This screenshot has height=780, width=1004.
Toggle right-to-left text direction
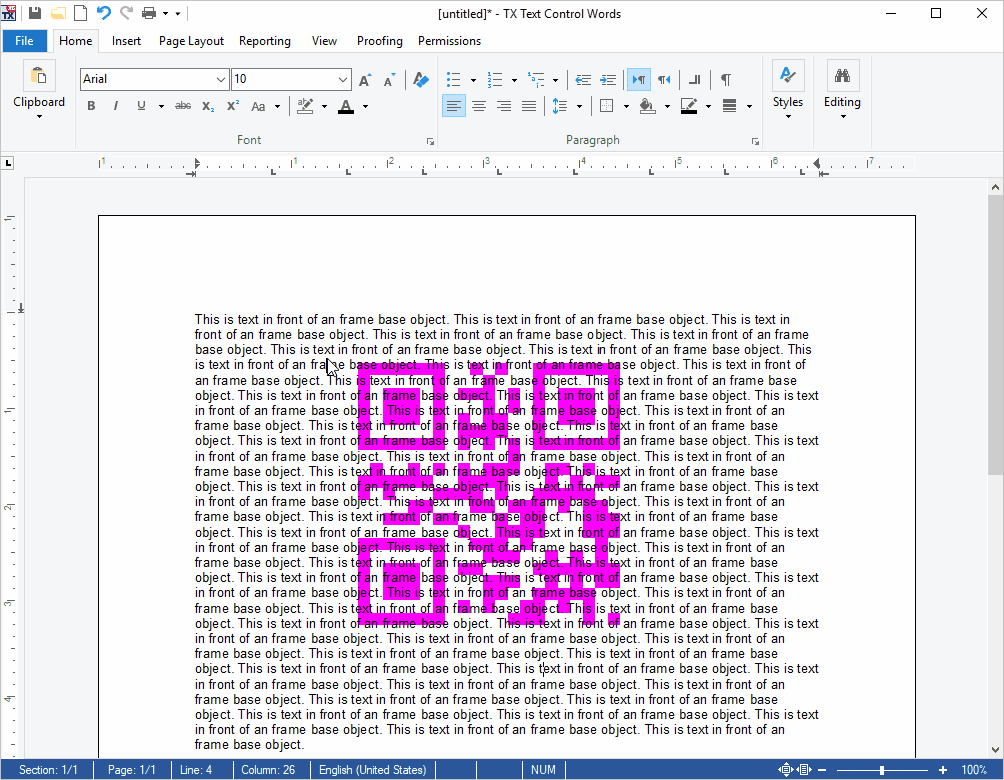click(663, 79)
